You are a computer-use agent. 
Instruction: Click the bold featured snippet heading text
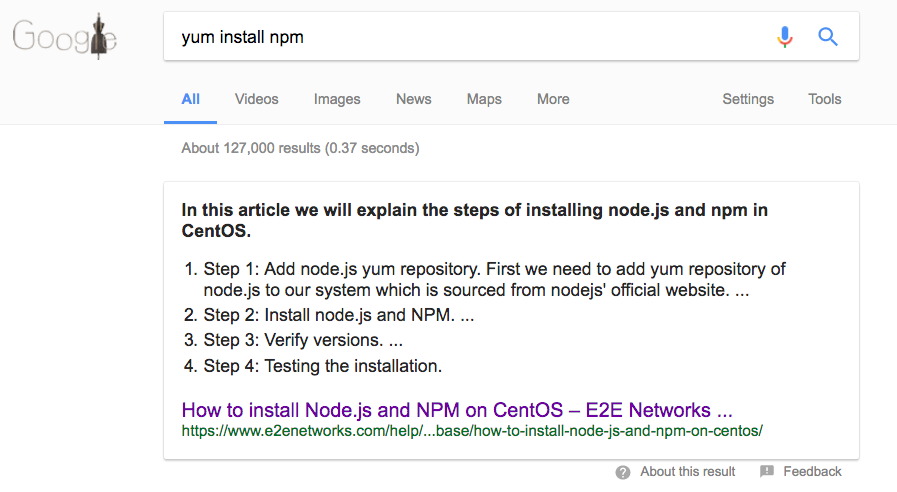tap(474, 220)
